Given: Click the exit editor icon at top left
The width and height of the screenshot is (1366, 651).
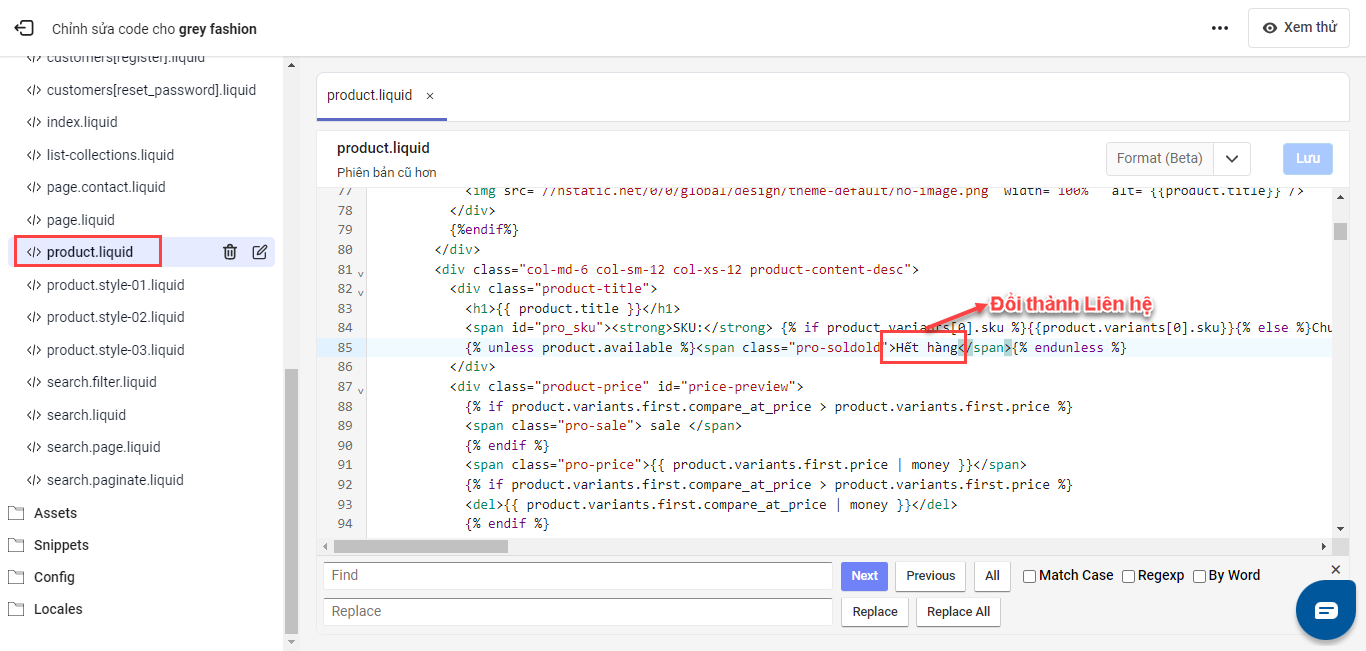Looking at the screenshot, I should [24, 29].
